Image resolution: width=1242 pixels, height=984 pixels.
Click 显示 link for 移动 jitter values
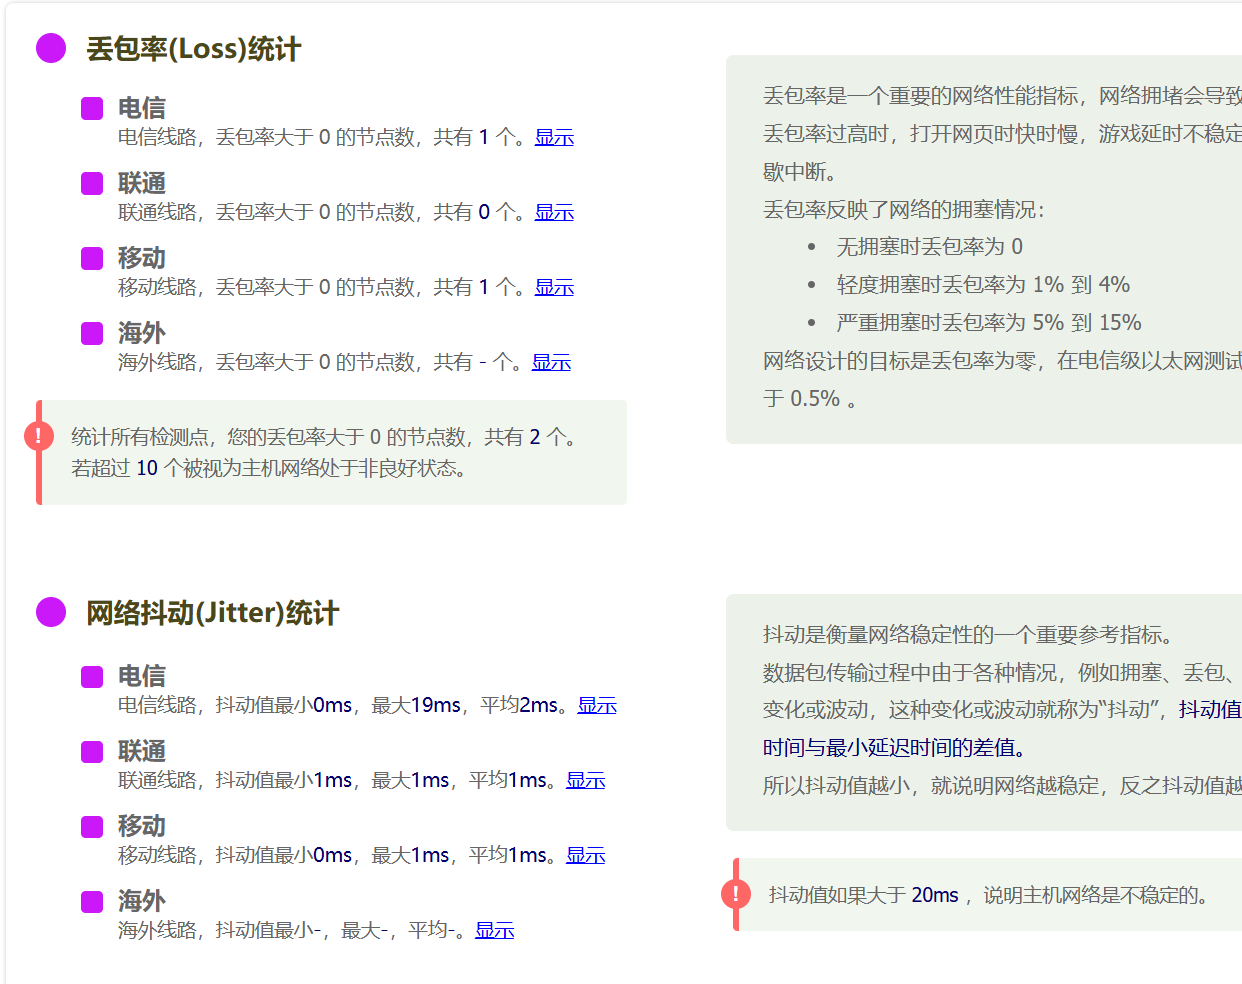click(x=586, y=855)
